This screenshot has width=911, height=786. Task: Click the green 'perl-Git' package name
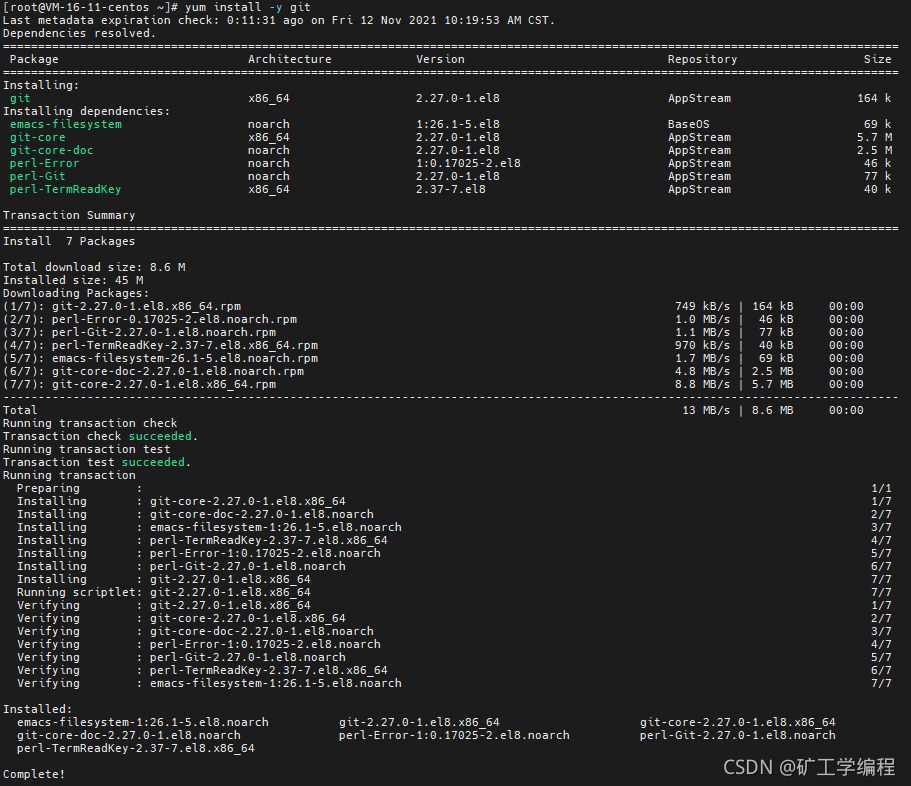coord(38,176)
